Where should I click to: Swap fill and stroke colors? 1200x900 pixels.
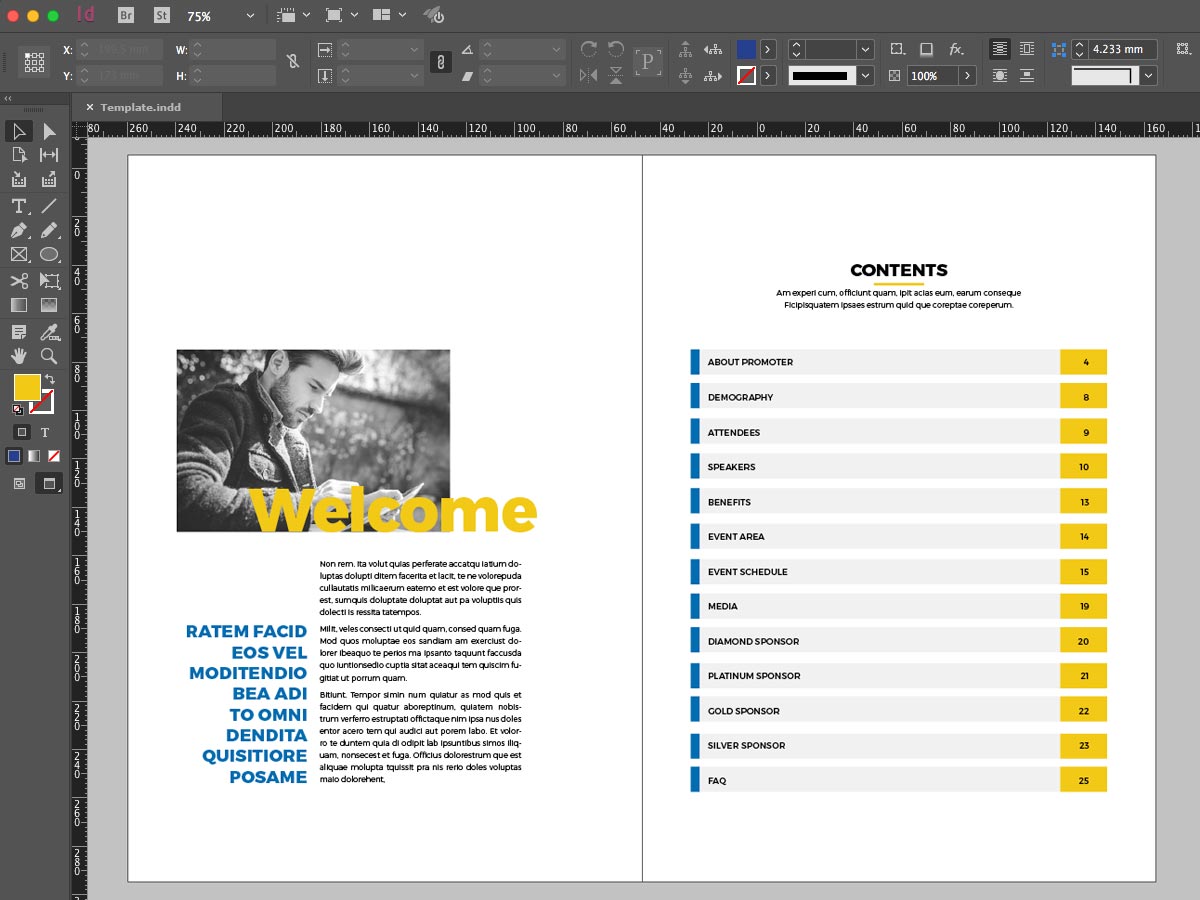point(50,380)
